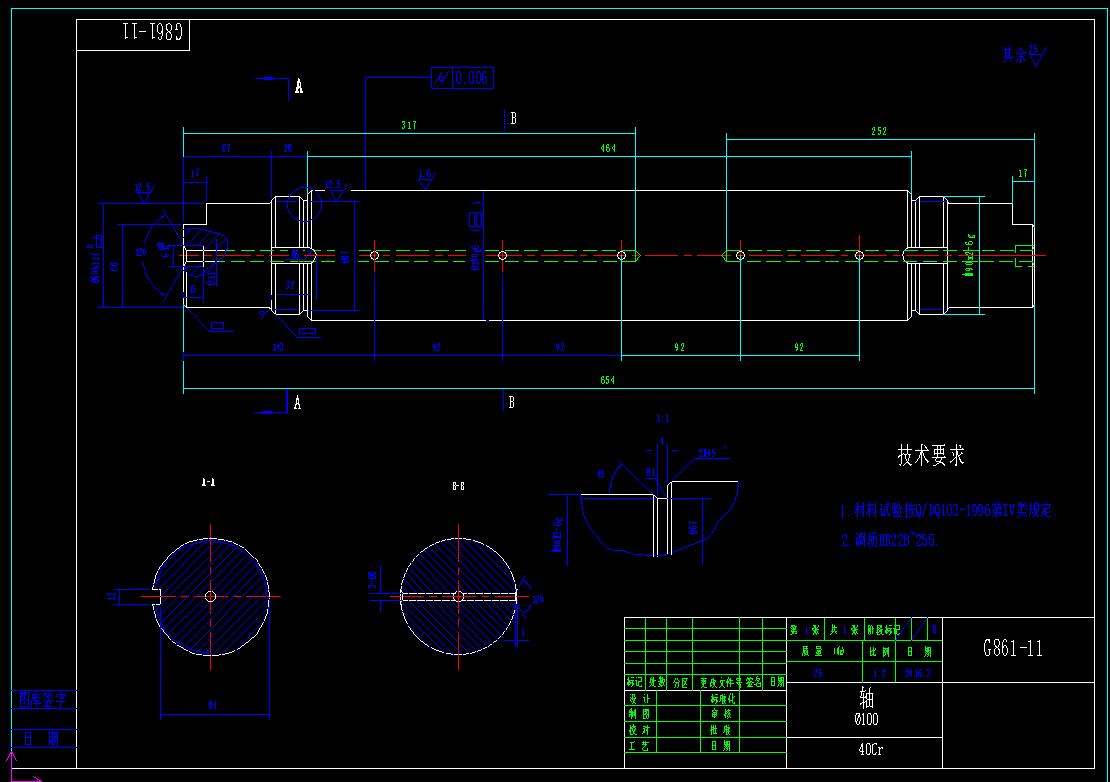Select the 252 dimension text
This screenshot has width=1110, height=782.
tap(879, 131)
